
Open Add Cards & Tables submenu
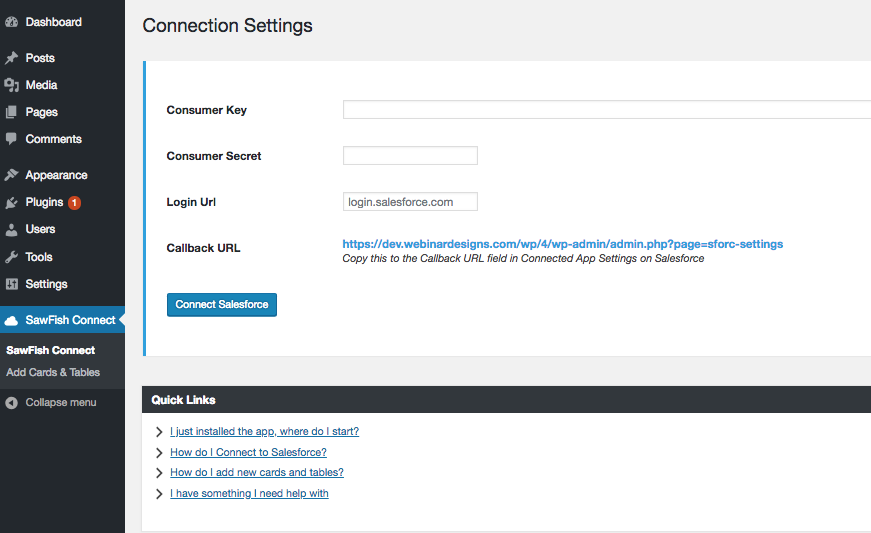click(x=53, y=372)
